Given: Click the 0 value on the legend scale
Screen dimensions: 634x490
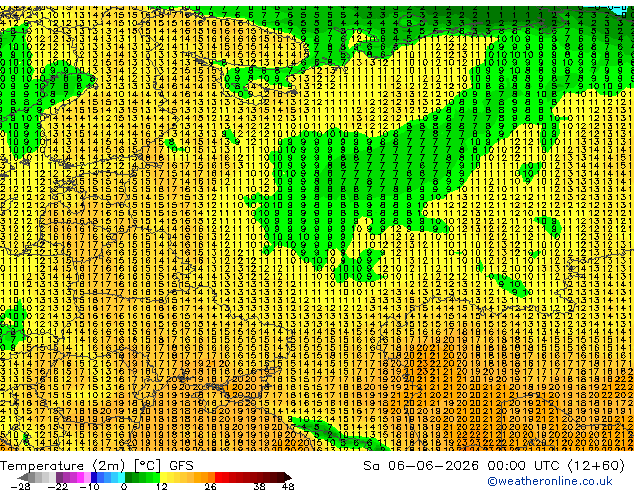Looking at the screenshot, I should 124,486.
